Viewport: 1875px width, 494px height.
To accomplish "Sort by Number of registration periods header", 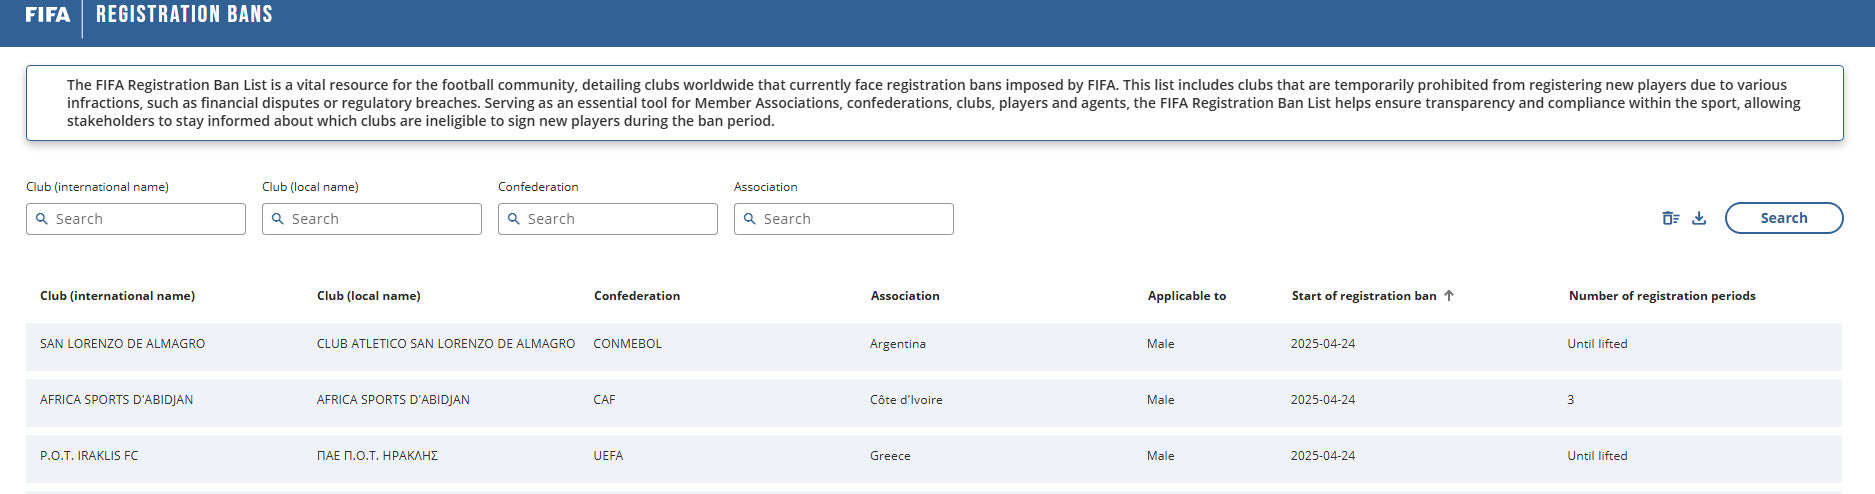I will click(x=1661, y=296).
